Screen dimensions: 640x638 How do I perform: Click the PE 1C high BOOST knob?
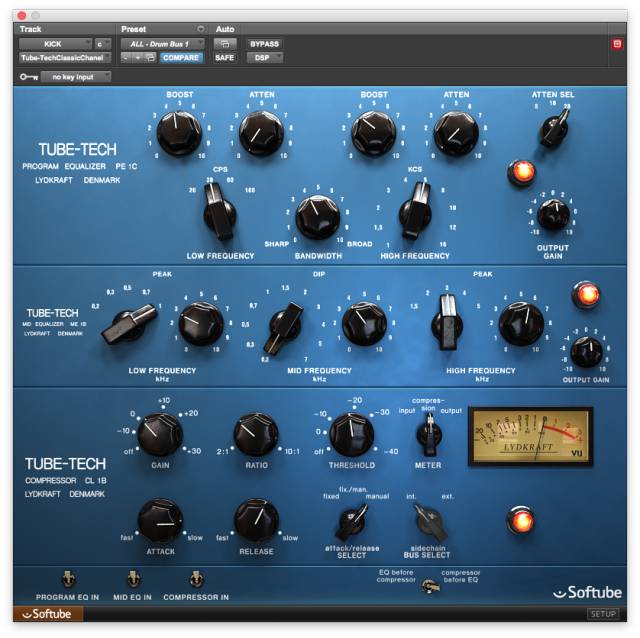tap(373, 133)
